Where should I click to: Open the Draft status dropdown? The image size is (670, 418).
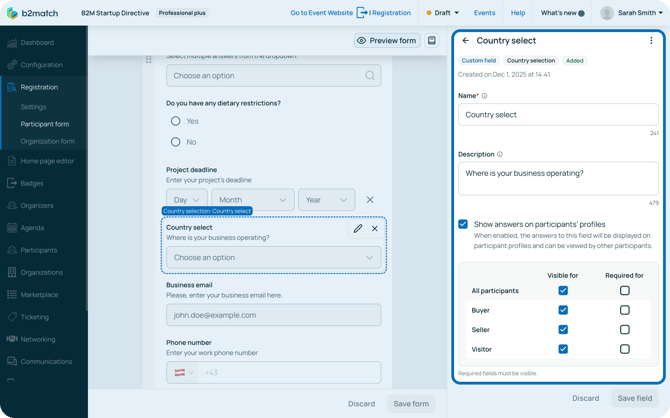click(x=442, y=13)
